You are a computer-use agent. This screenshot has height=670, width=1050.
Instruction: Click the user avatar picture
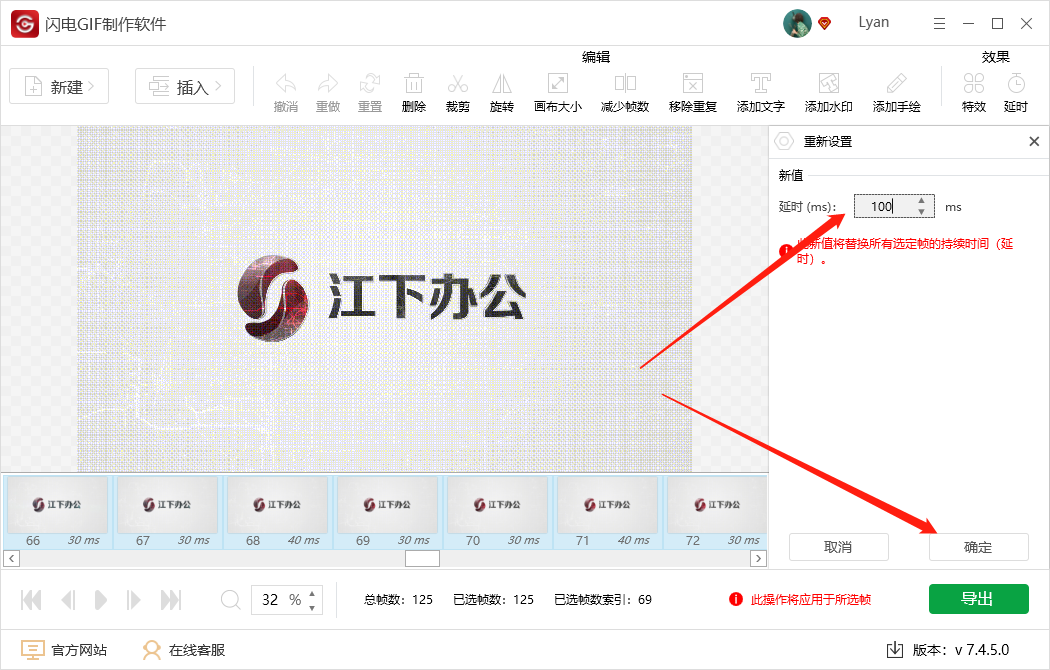(797, 23)
